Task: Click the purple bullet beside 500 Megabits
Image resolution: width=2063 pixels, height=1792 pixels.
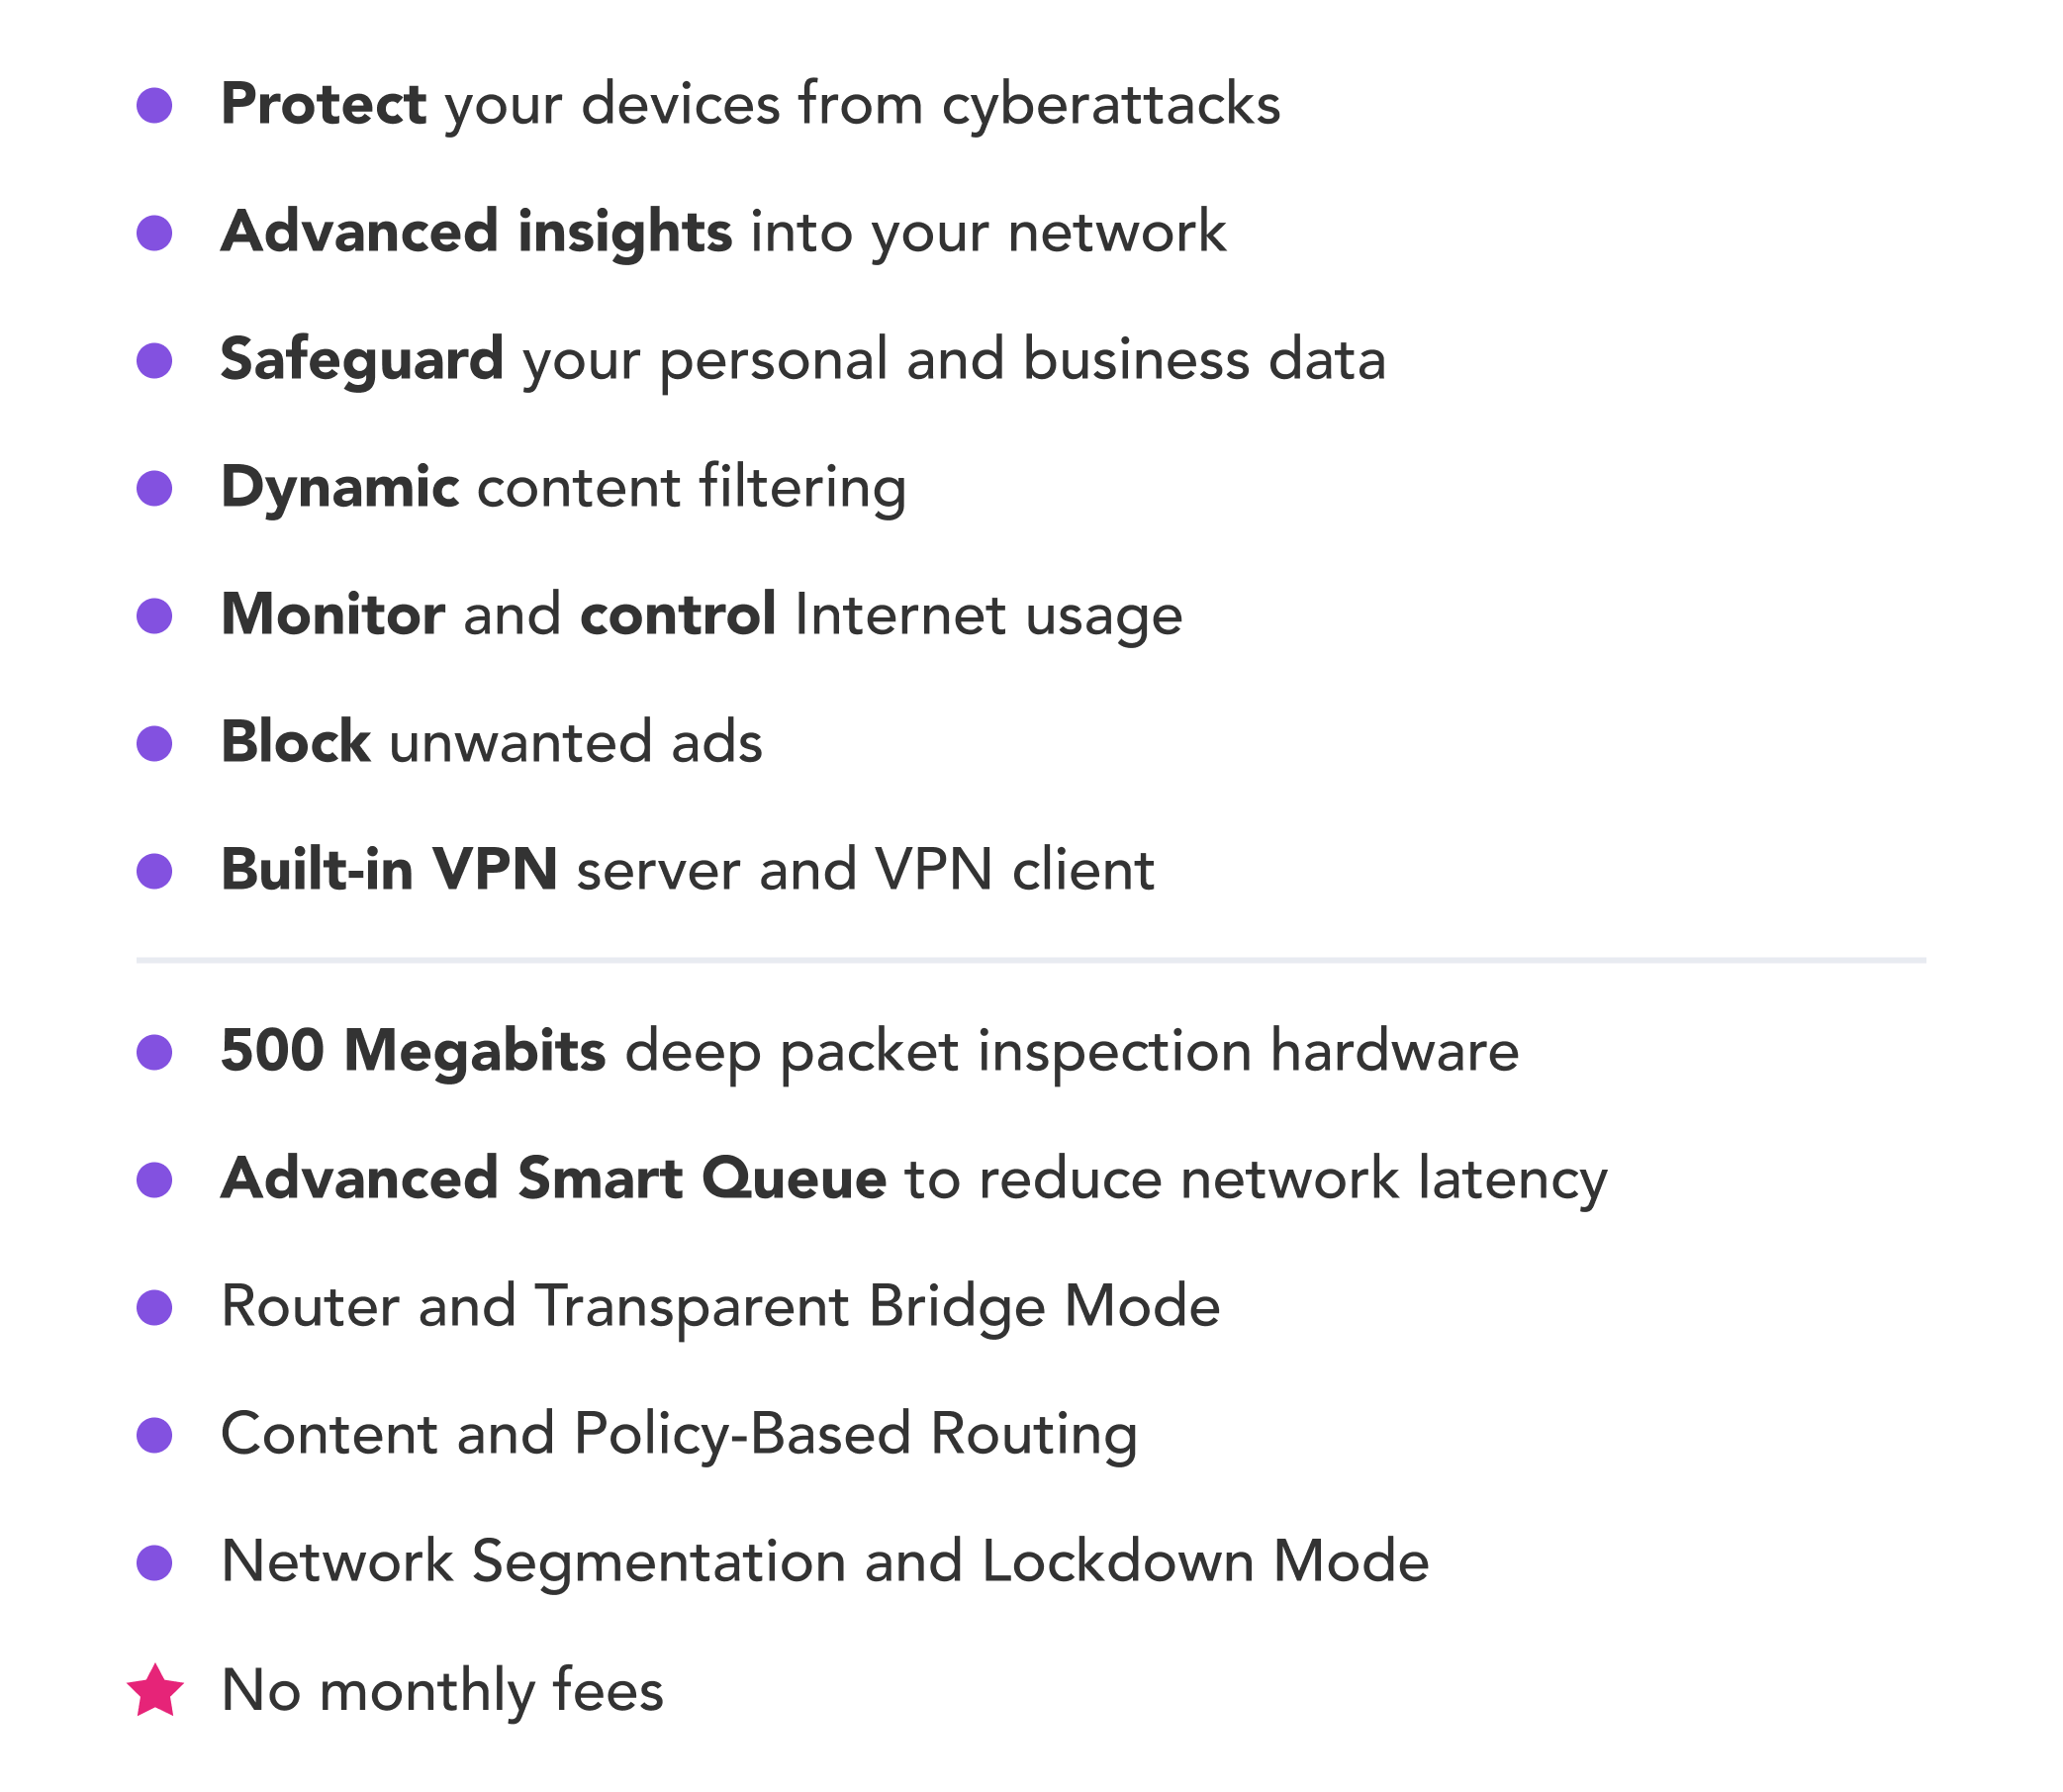Action: pyautogui.click(x=154, y=1052)
